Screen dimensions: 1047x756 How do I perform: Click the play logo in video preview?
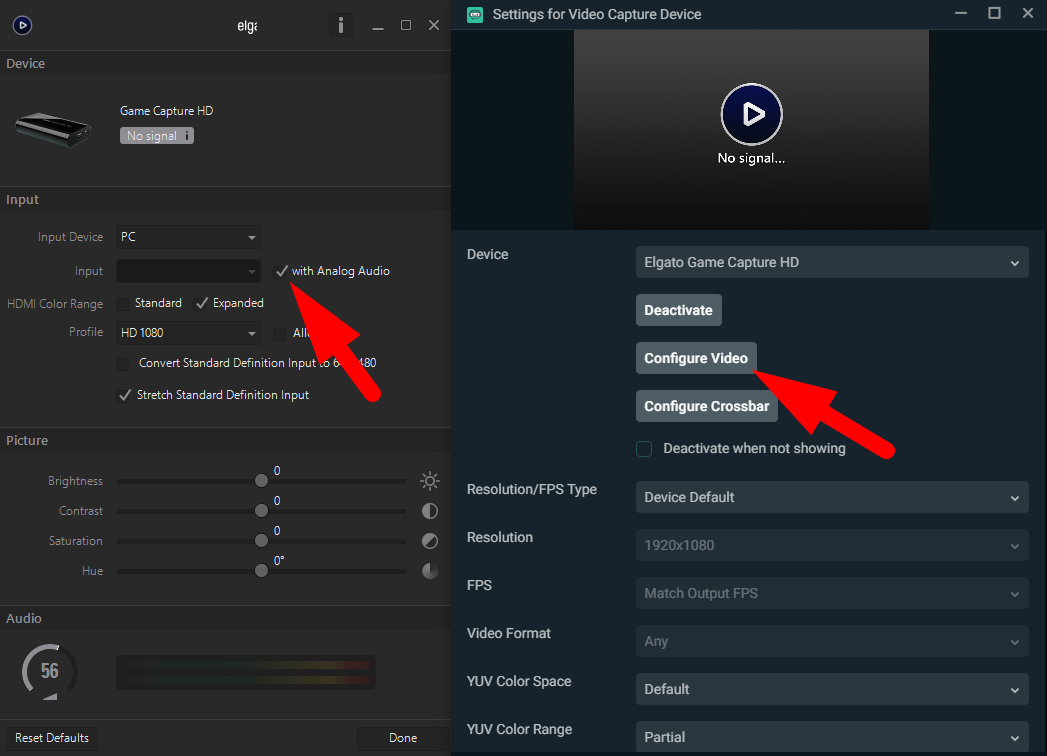point(752,114)
